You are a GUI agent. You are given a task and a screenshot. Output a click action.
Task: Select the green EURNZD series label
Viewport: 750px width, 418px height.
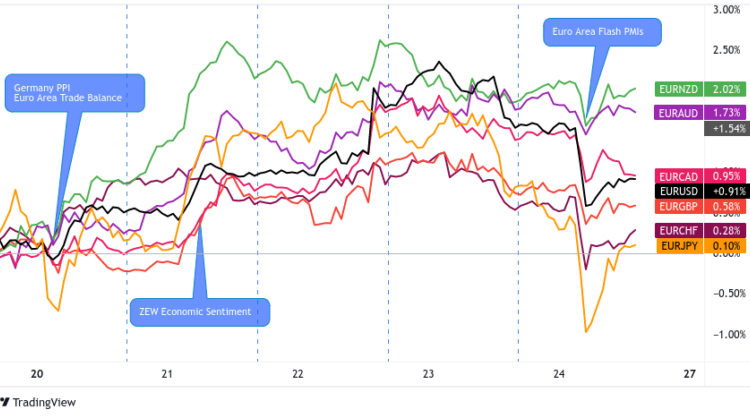click(x=676, y=88)
